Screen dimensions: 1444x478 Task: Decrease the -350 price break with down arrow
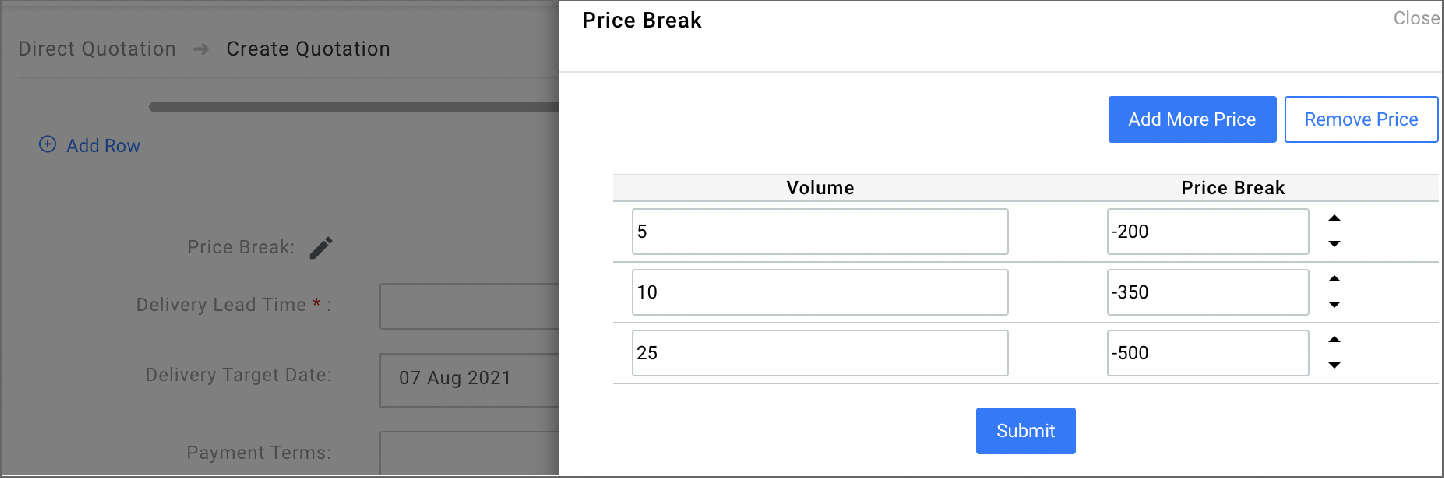point(1334,305)
